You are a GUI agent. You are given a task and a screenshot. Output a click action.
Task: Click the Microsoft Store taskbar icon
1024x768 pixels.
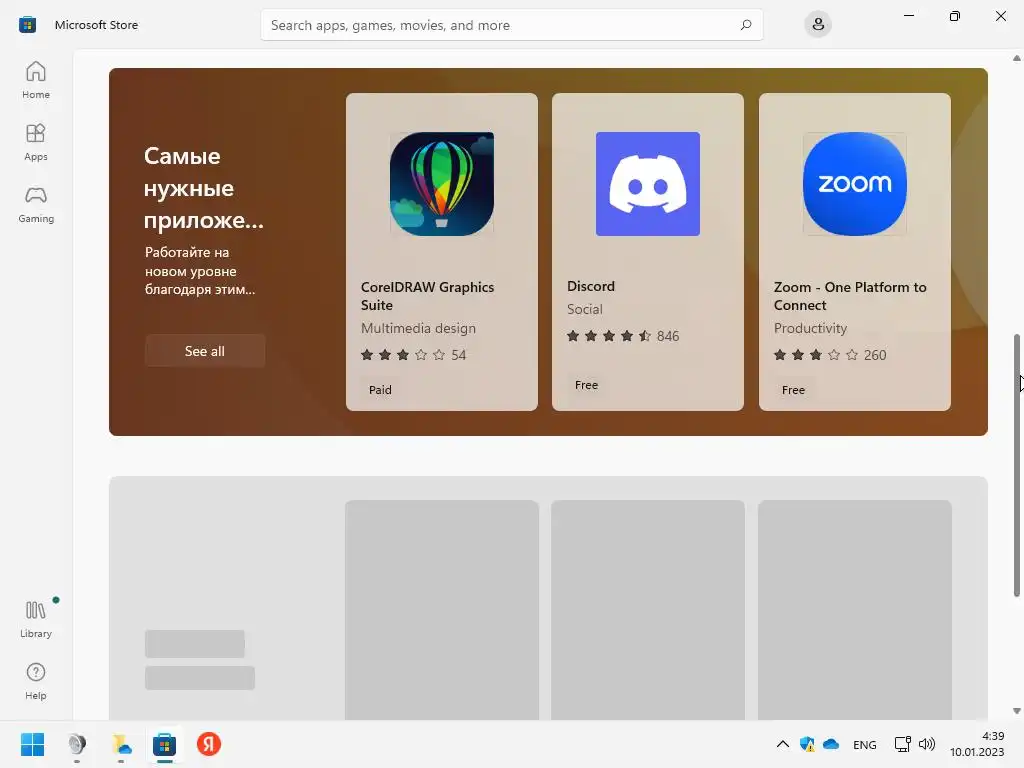165,744
